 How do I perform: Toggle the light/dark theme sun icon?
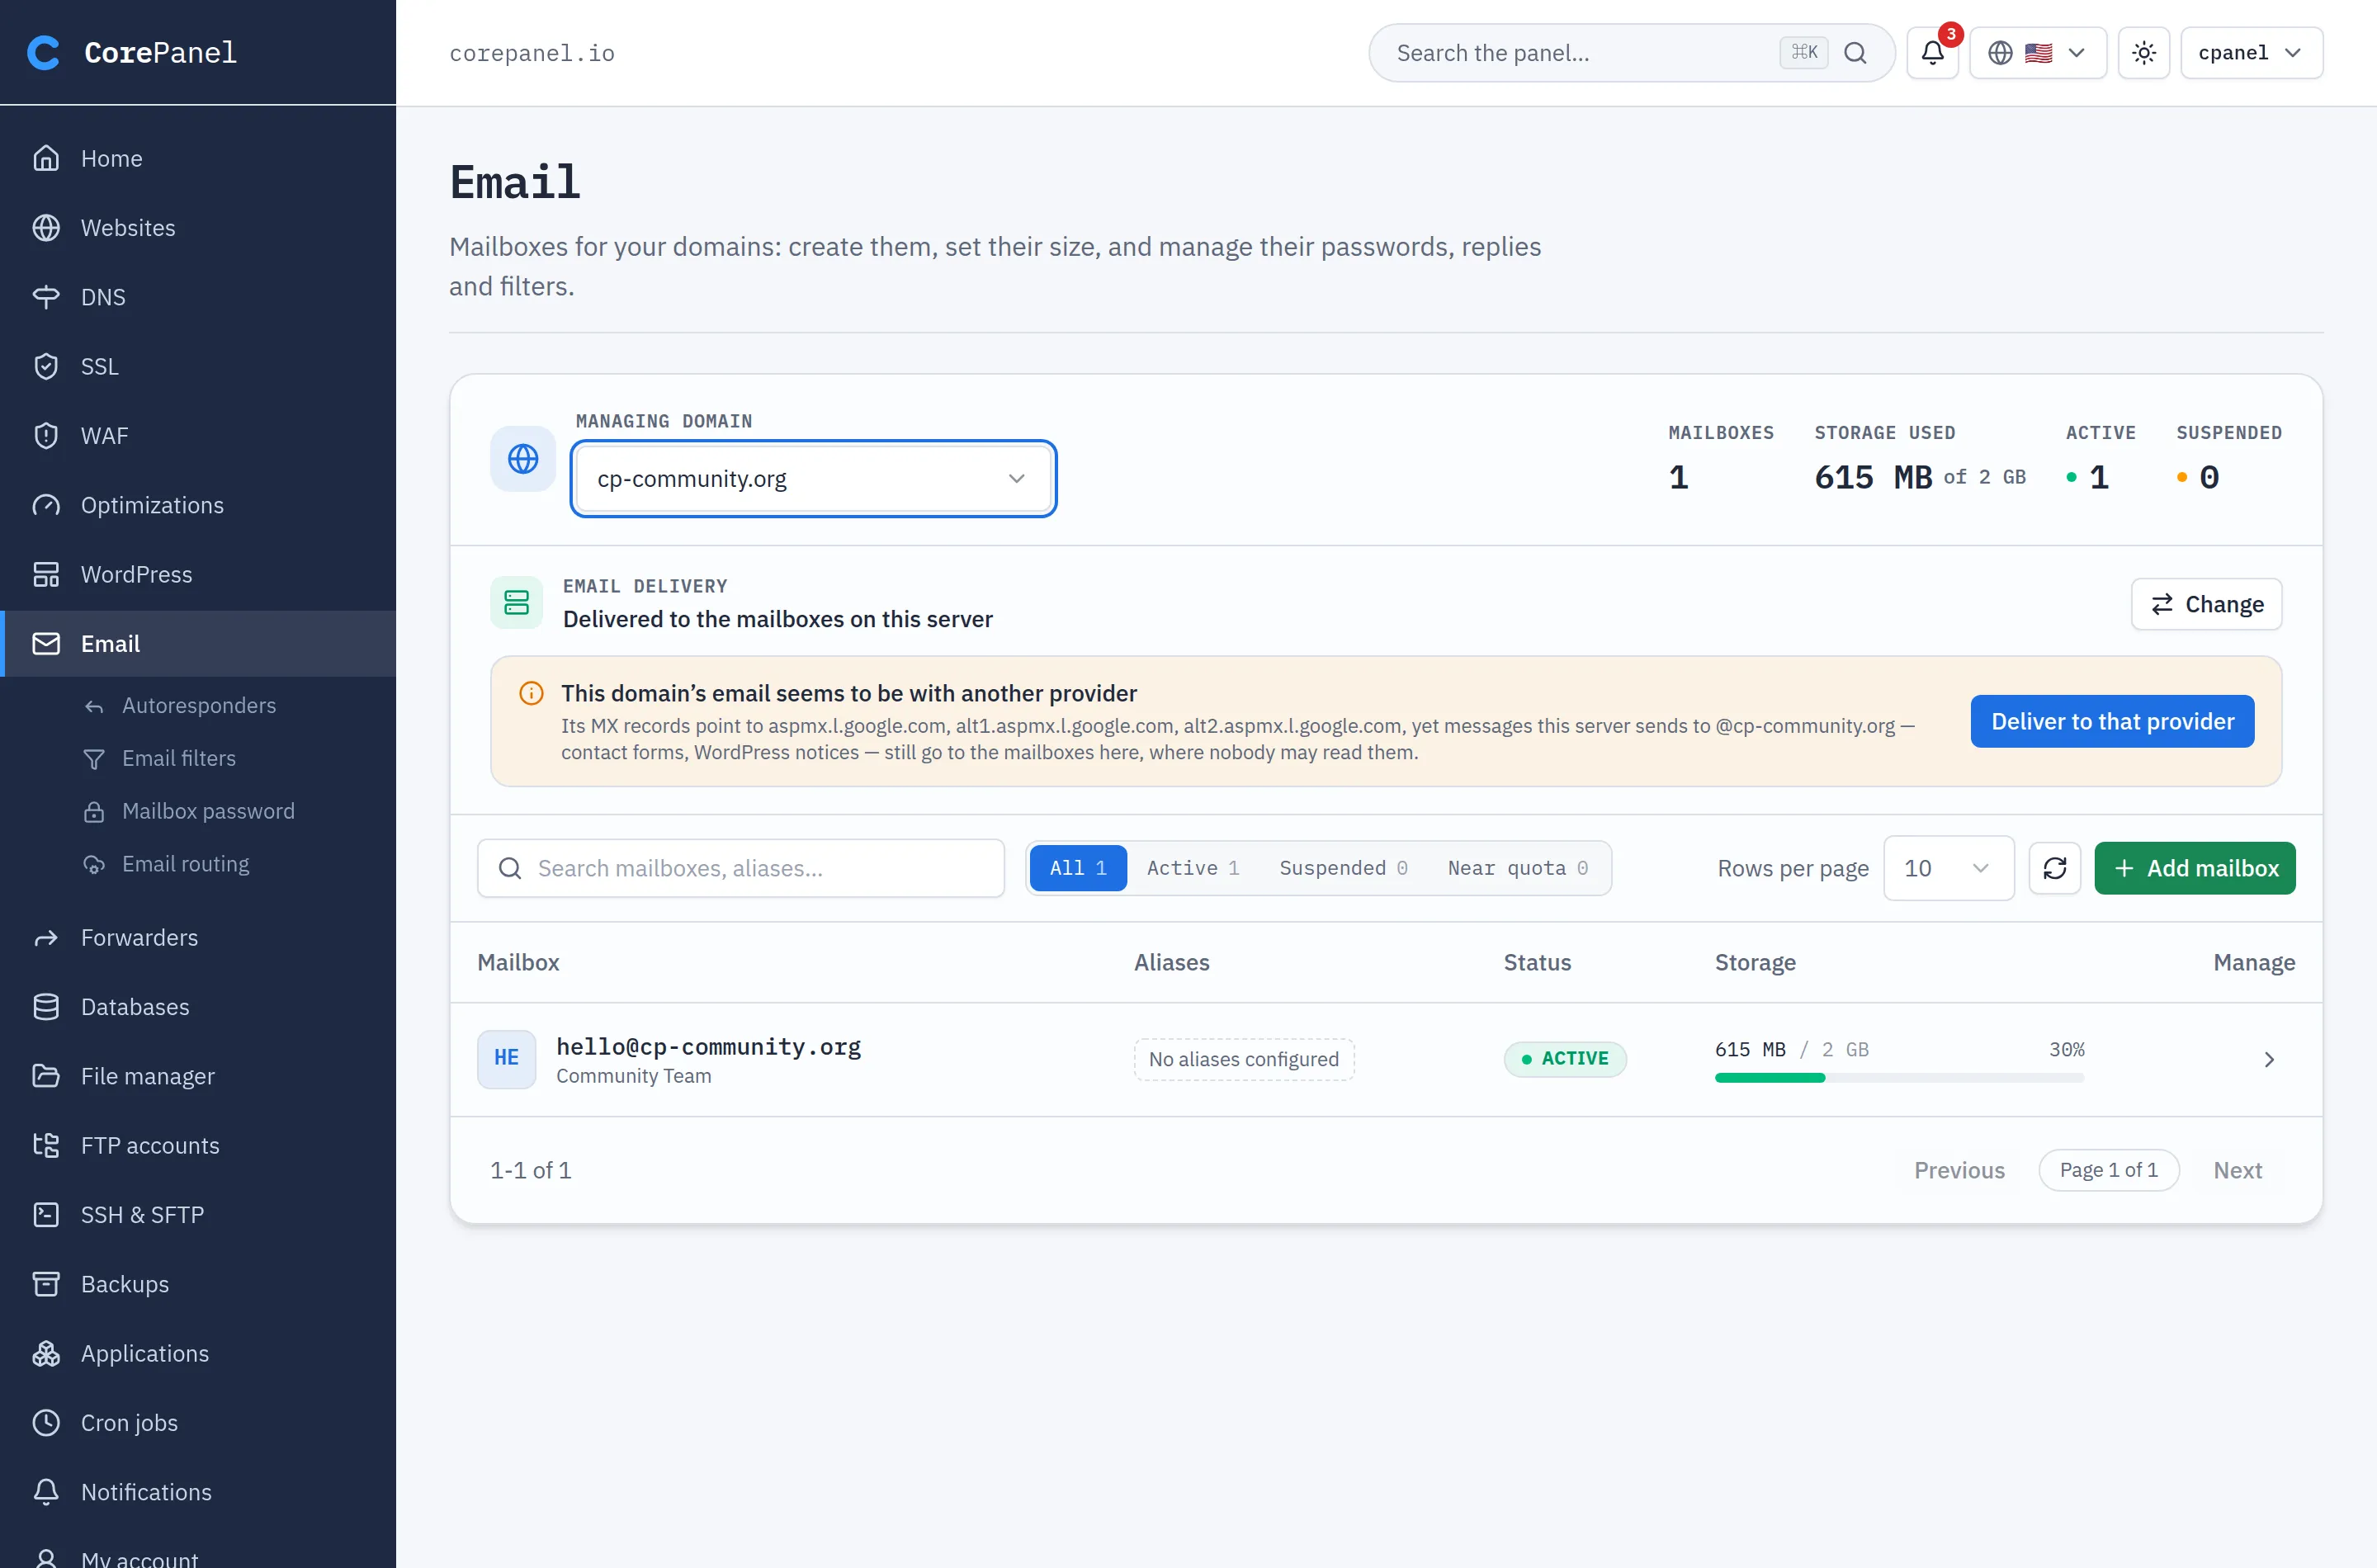(2143, 53)
